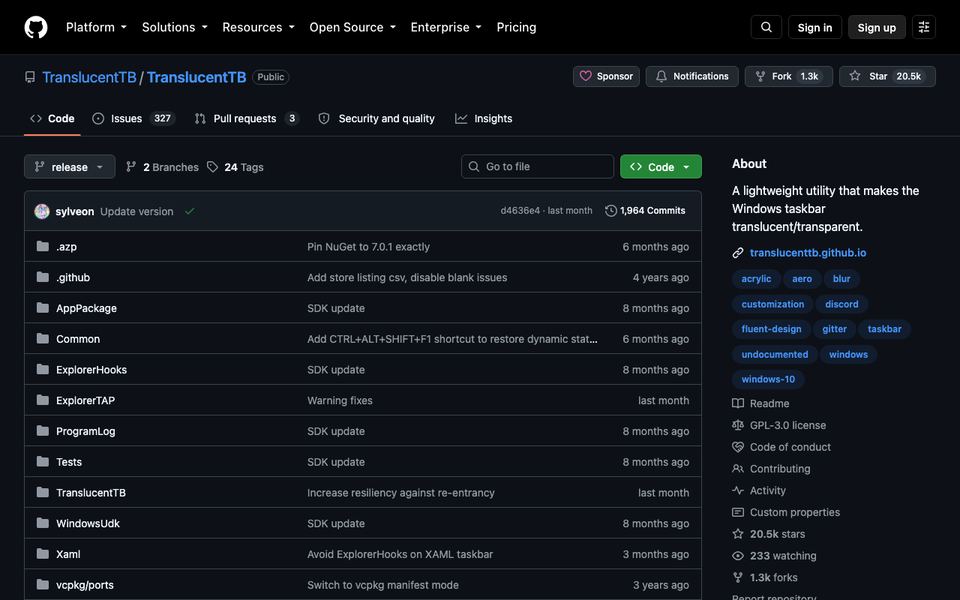Click the .azp folder icon
The height and width of the screenshot is (600, 960).
tap(42, 246)
